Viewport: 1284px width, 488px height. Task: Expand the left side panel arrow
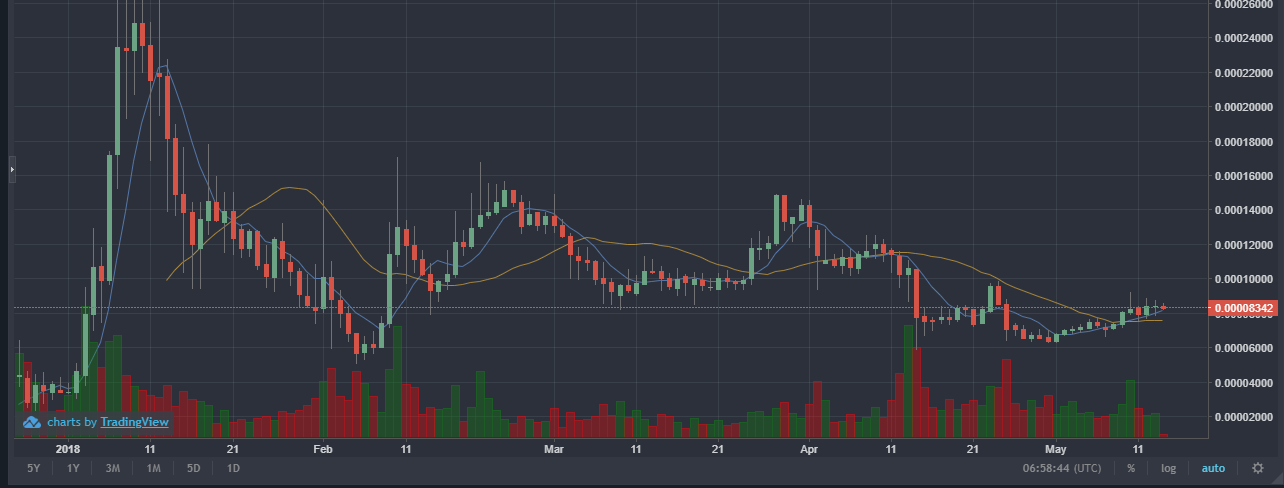click(x=13, y=170)
